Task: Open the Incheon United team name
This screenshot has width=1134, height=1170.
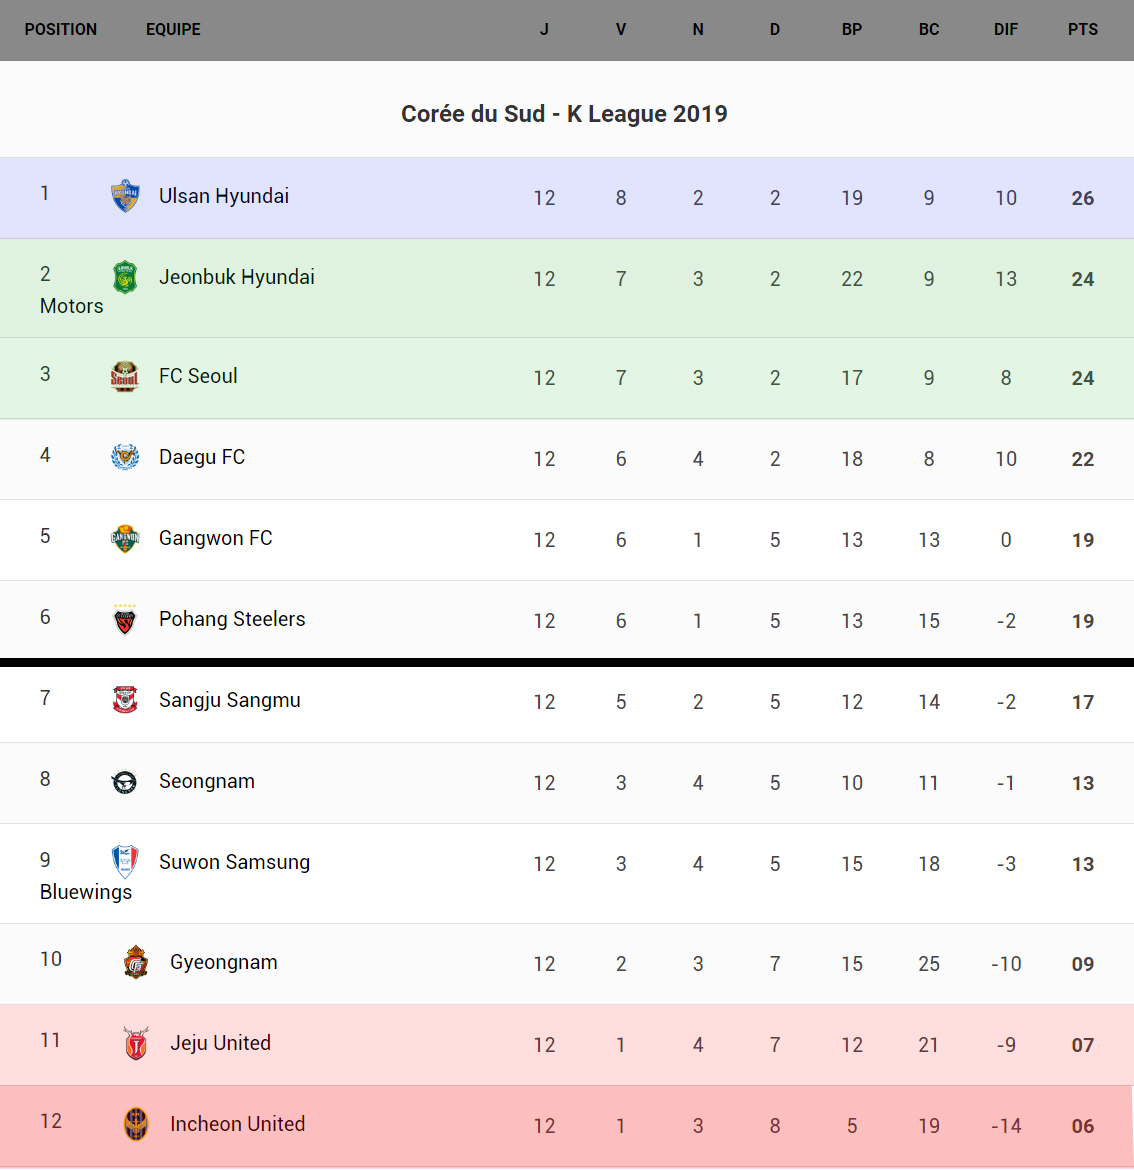Action: [x=237, y=1124]
